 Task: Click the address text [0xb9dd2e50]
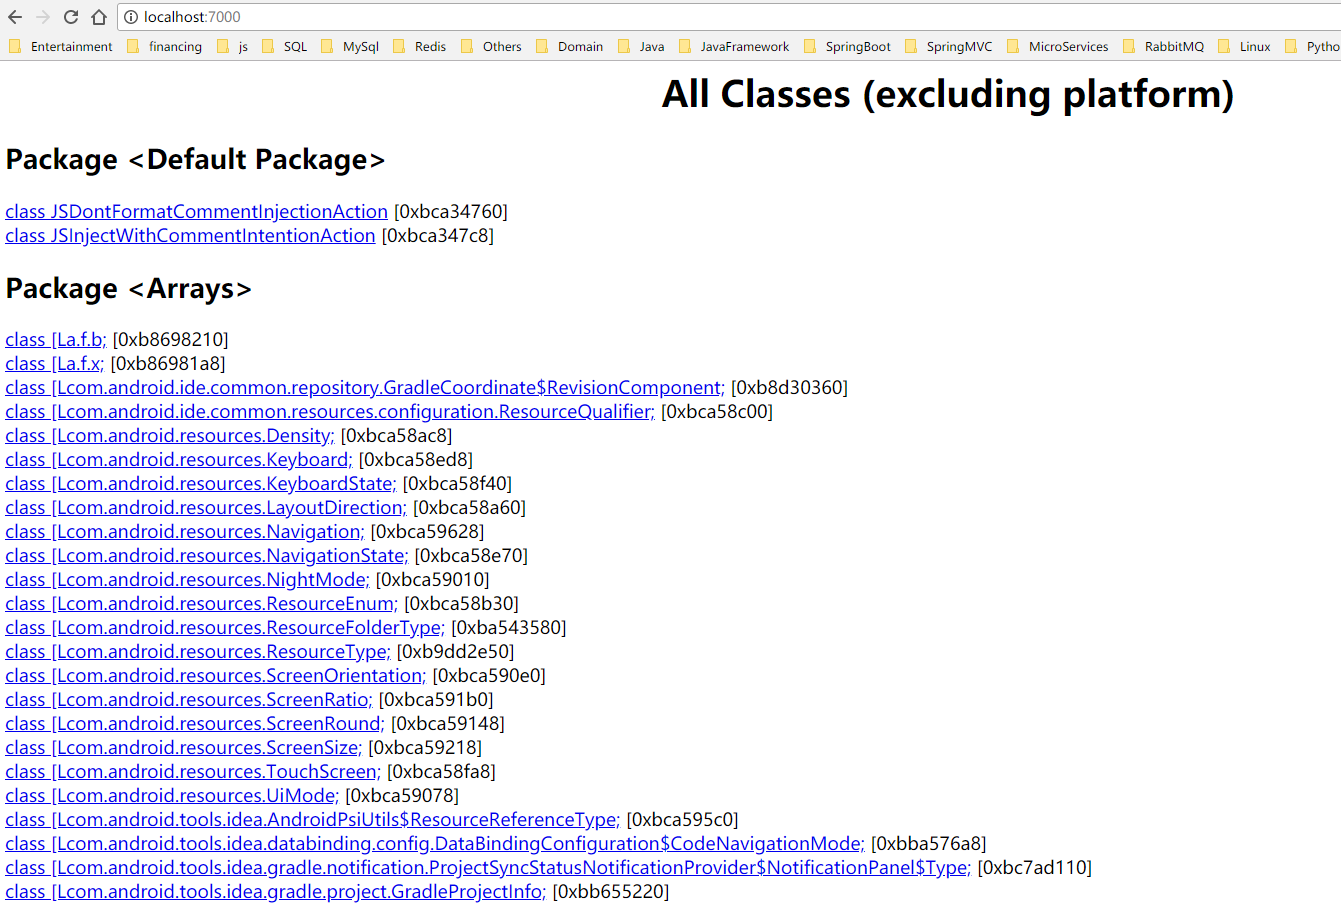pyautogui.click(x=456, y=652)
